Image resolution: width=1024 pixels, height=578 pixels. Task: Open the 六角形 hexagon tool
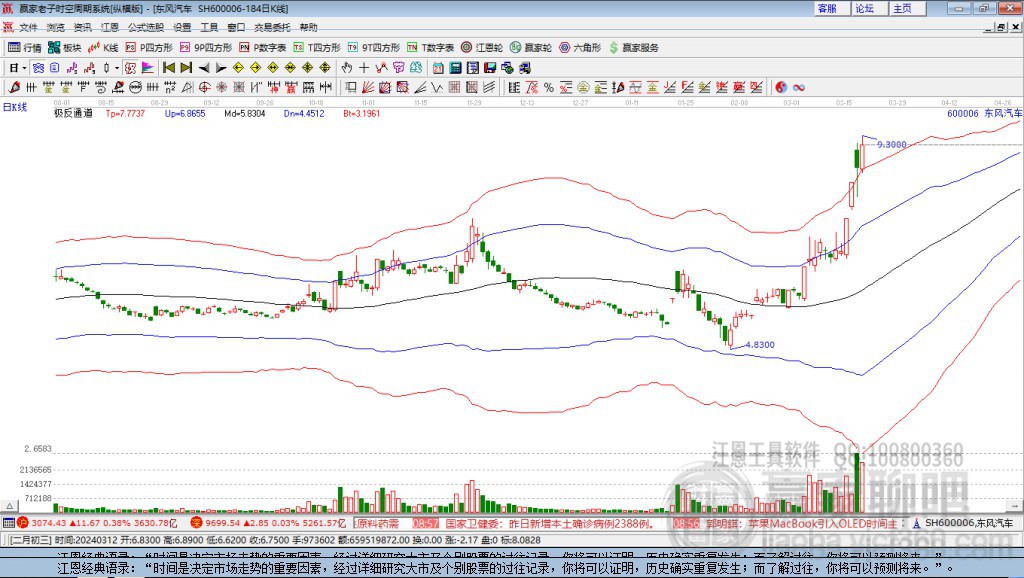(579, 47)
